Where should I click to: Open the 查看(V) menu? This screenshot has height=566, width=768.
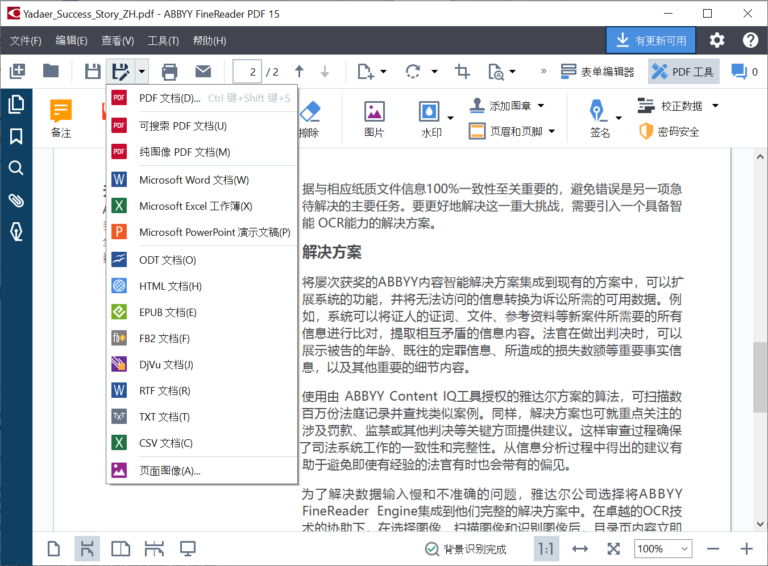point(118,41)
